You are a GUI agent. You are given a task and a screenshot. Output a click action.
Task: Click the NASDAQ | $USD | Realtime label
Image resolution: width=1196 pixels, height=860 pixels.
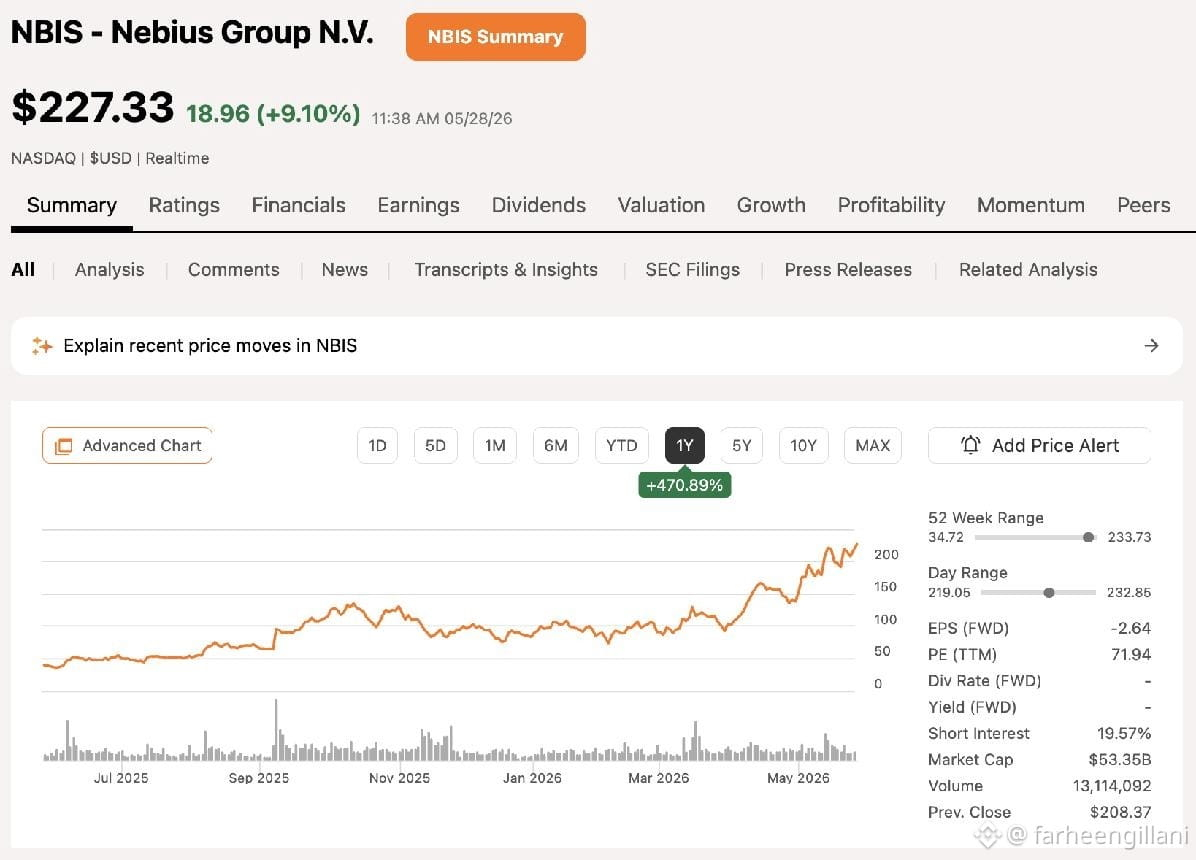tap(110, 159)
